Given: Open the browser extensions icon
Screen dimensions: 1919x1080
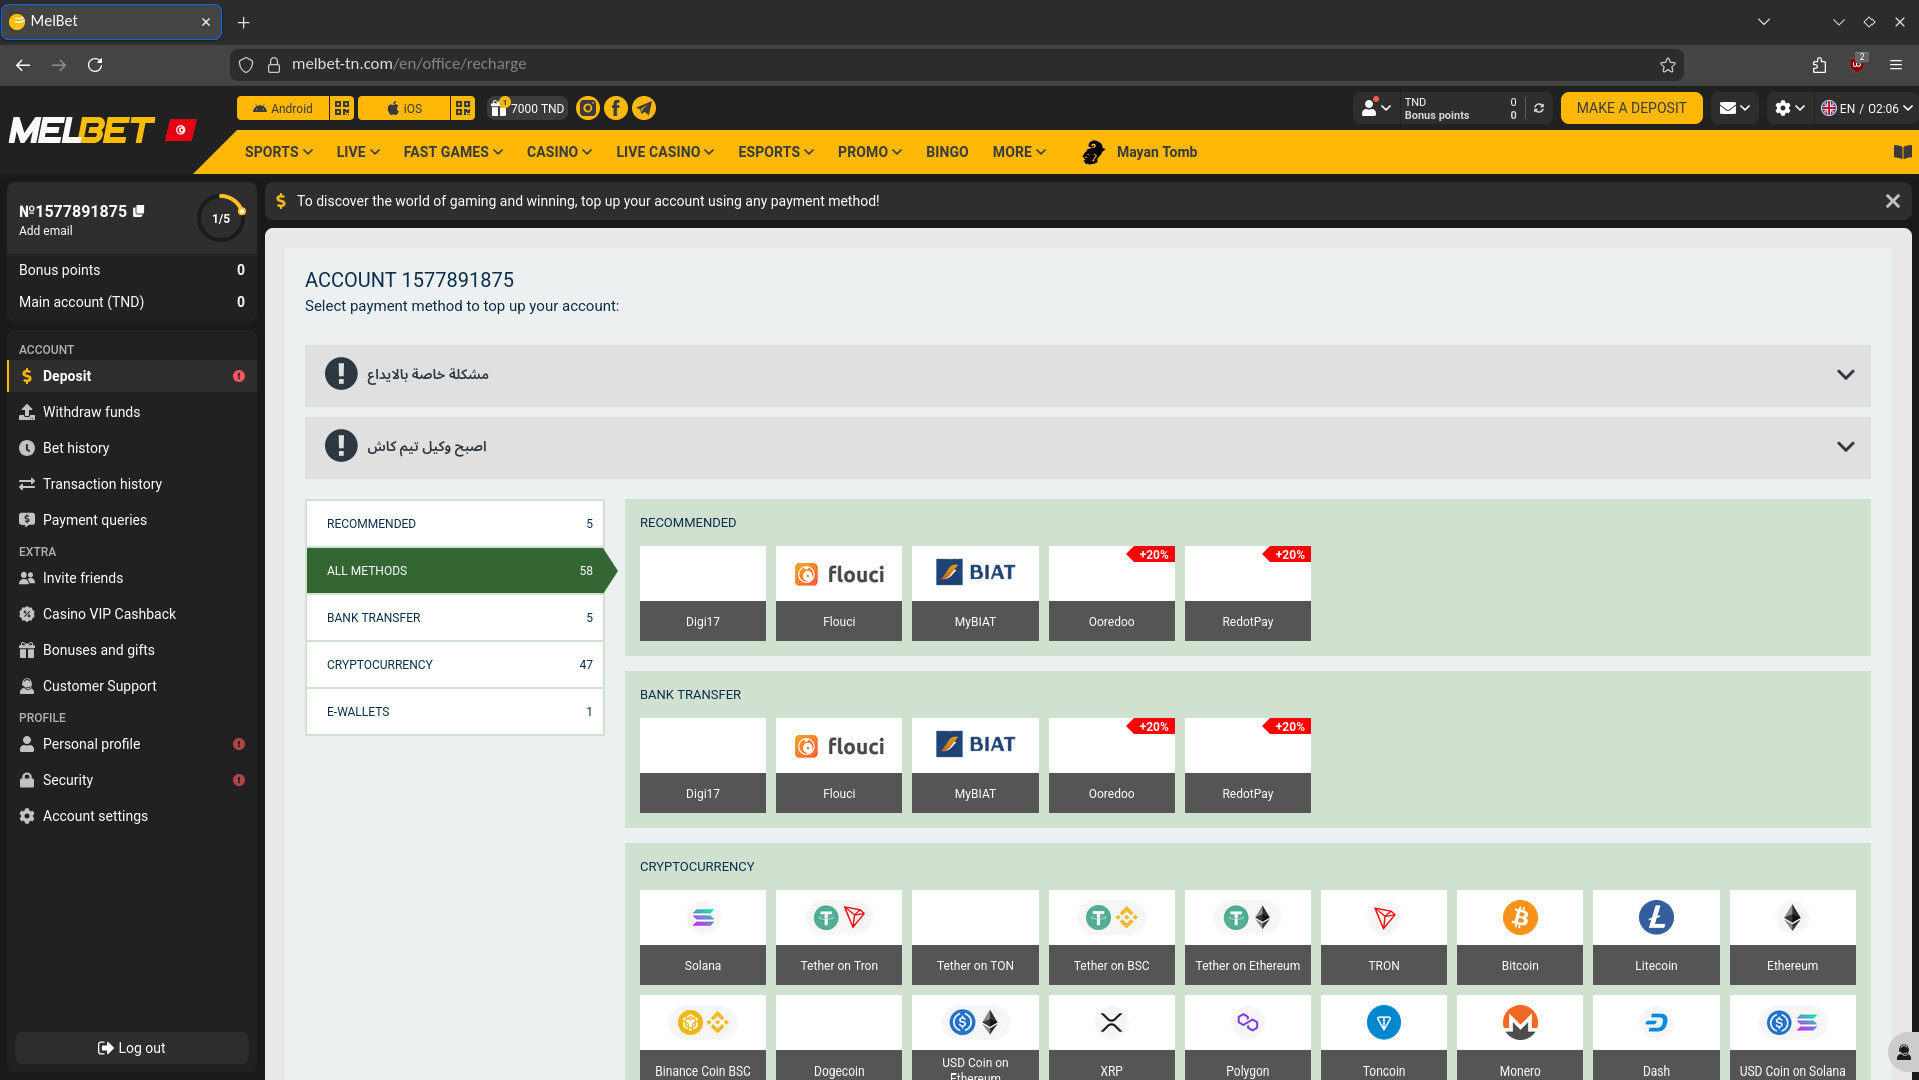Looking at the screenshot, I should pyautogui.click(x=1819, y=65).
